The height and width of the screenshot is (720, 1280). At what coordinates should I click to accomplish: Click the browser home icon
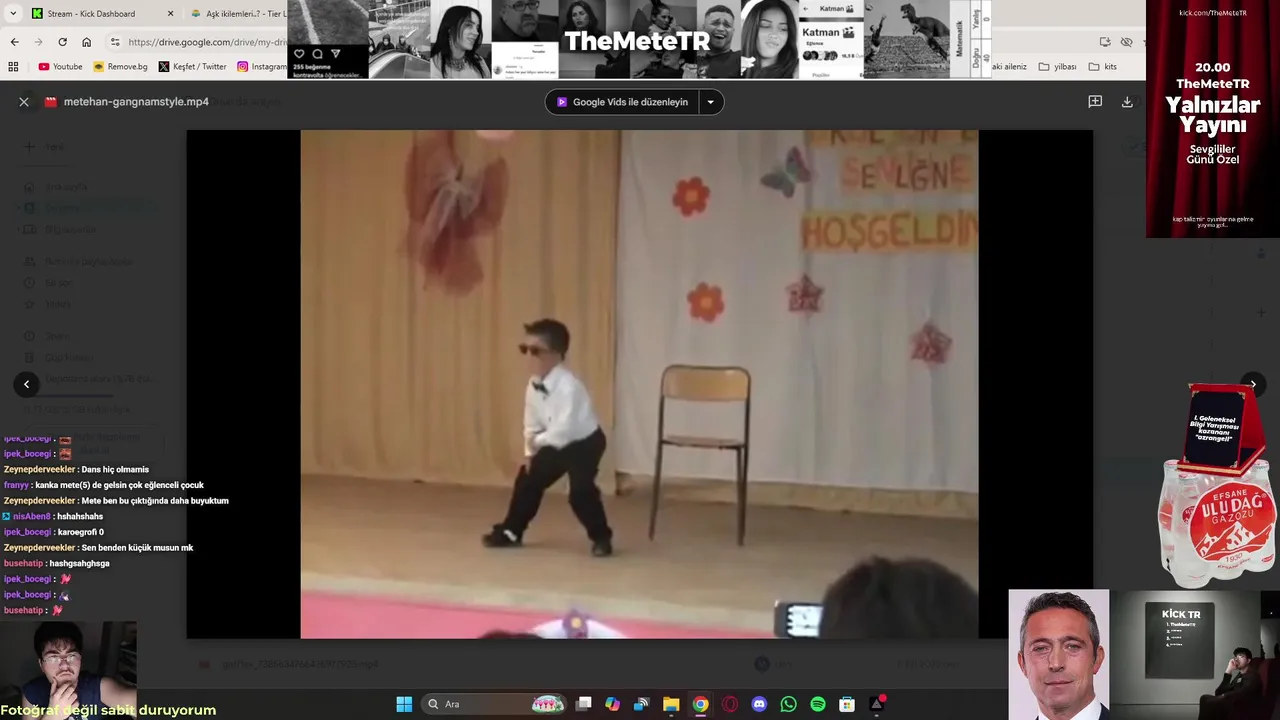pyautogui.click(x=86, y=42)
